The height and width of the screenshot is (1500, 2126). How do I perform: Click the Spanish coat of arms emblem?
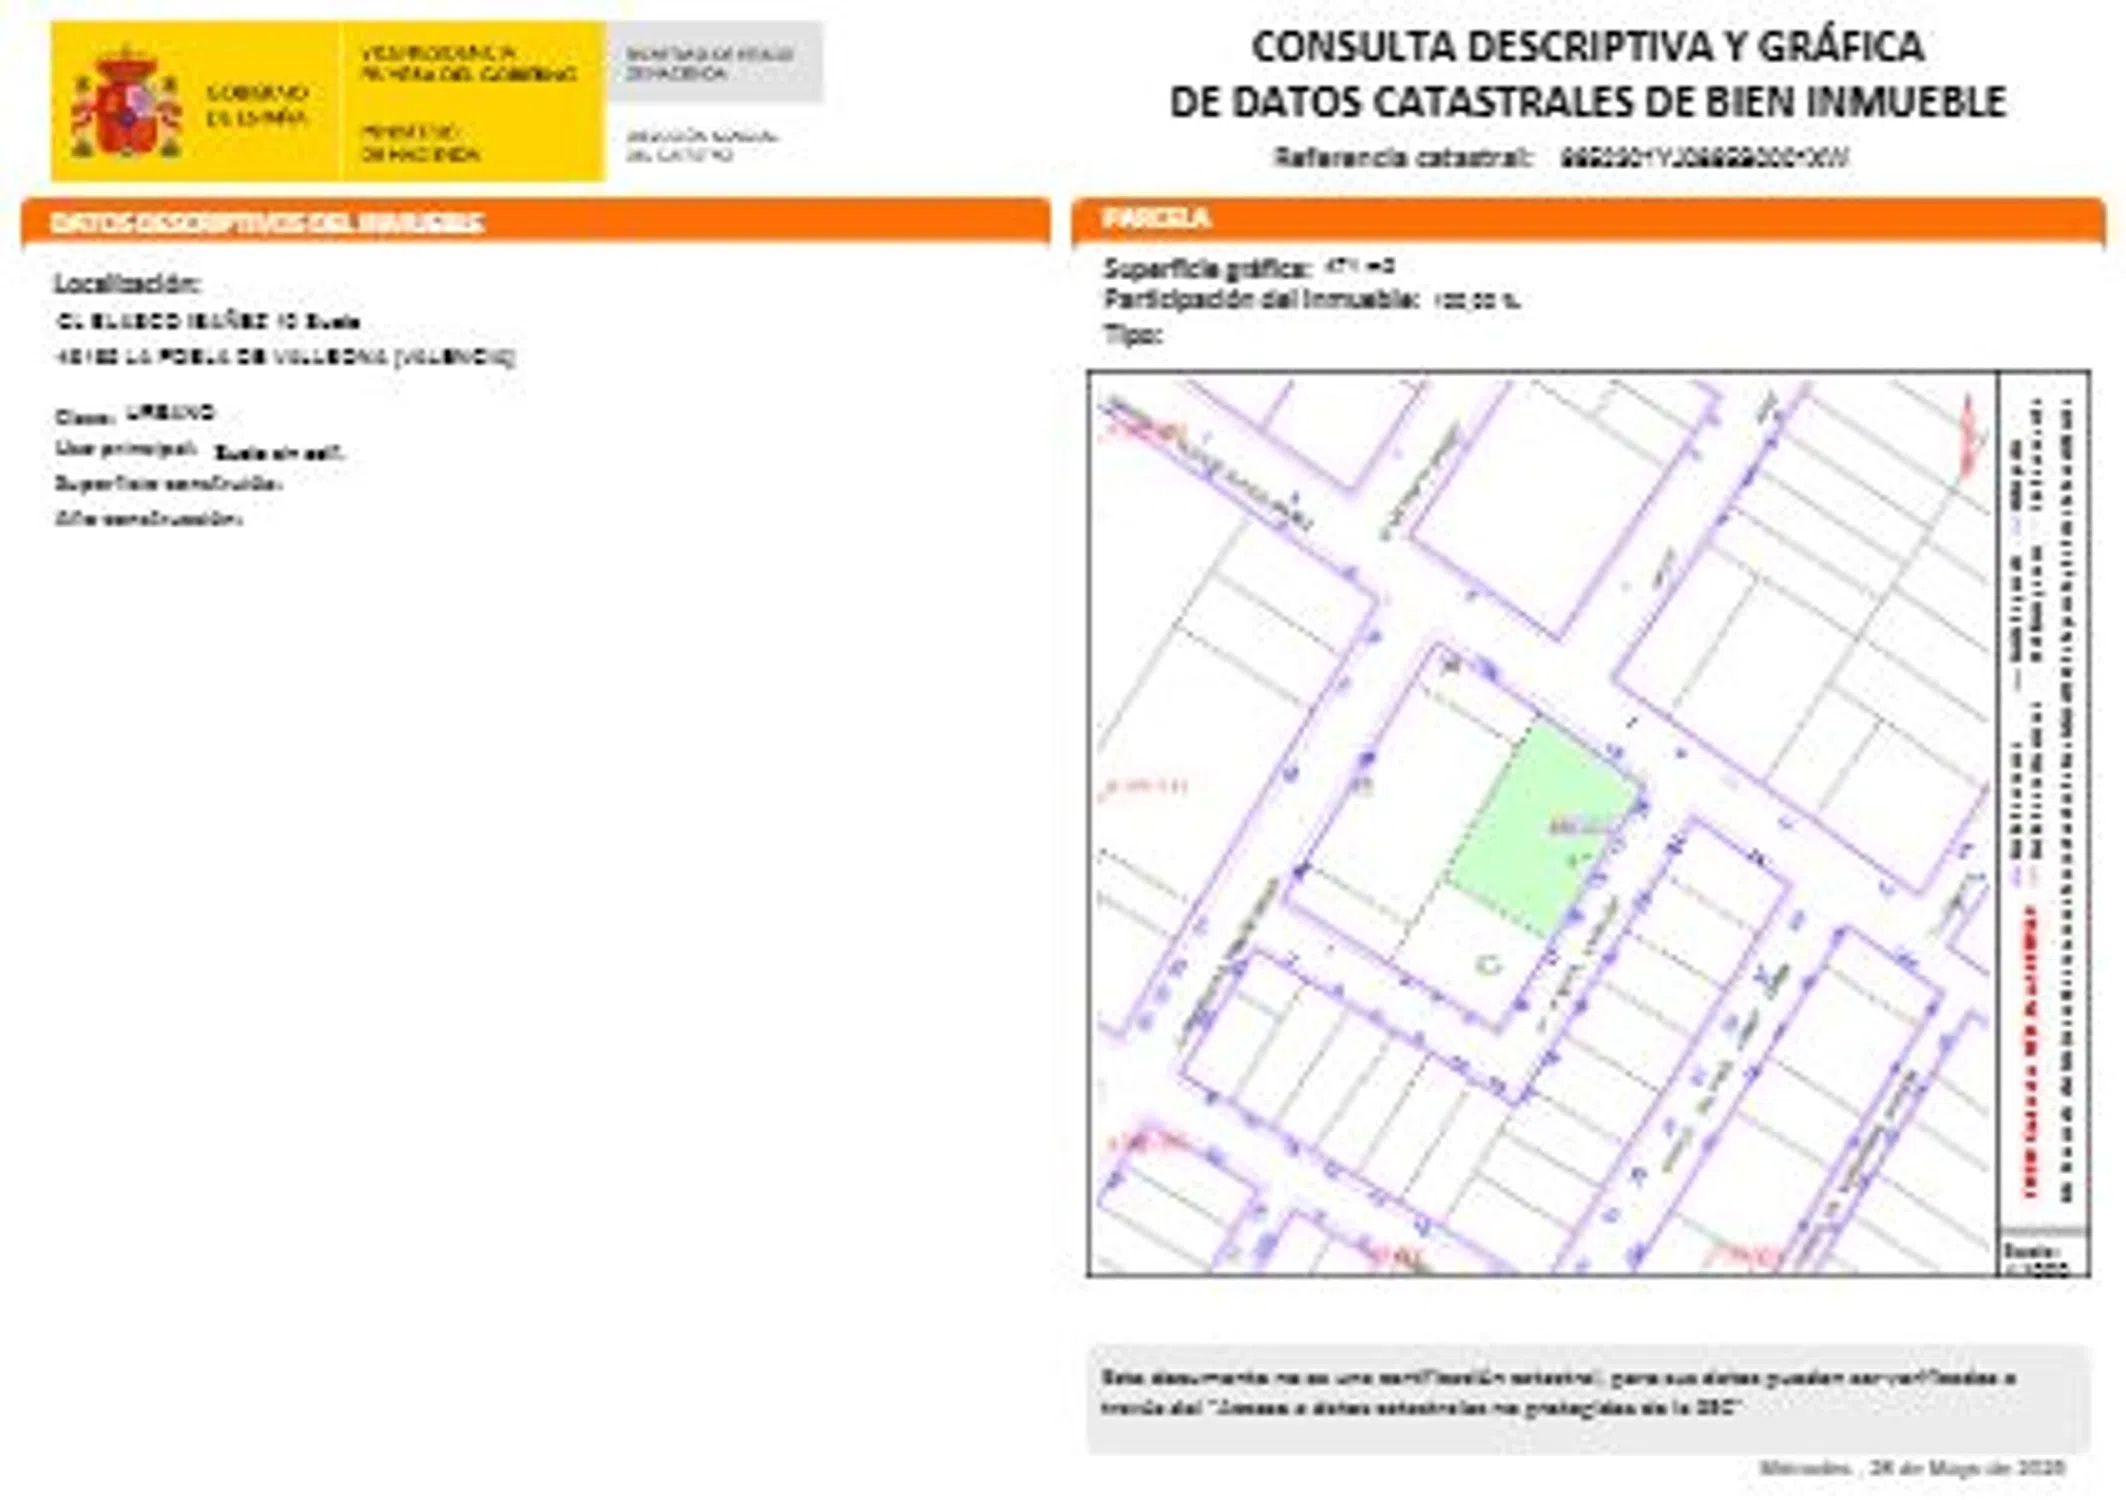tap(126, 103)
